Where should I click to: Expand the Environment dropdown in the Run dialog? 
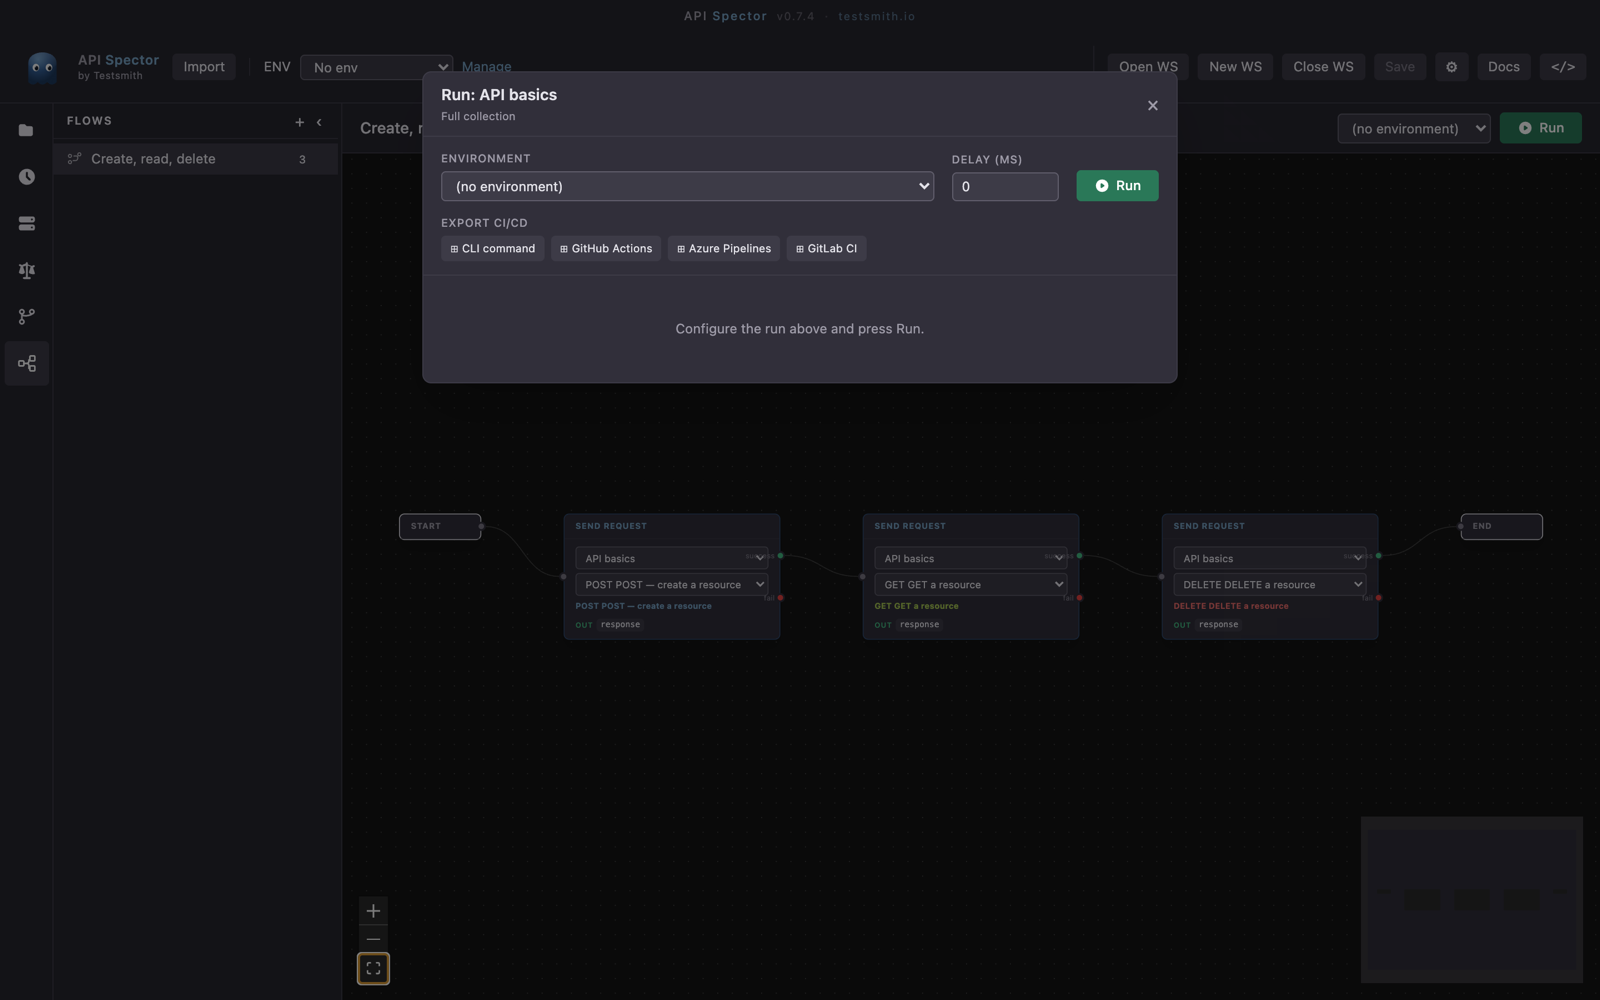pos(687,186)
